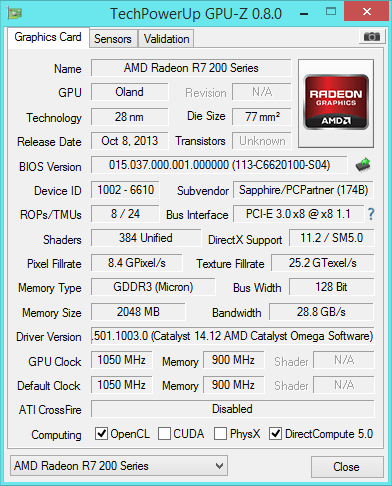Click the Pixel Fillrate field 8.4 GPixel/s
392x486 pixels.
[x=137, y=263]
